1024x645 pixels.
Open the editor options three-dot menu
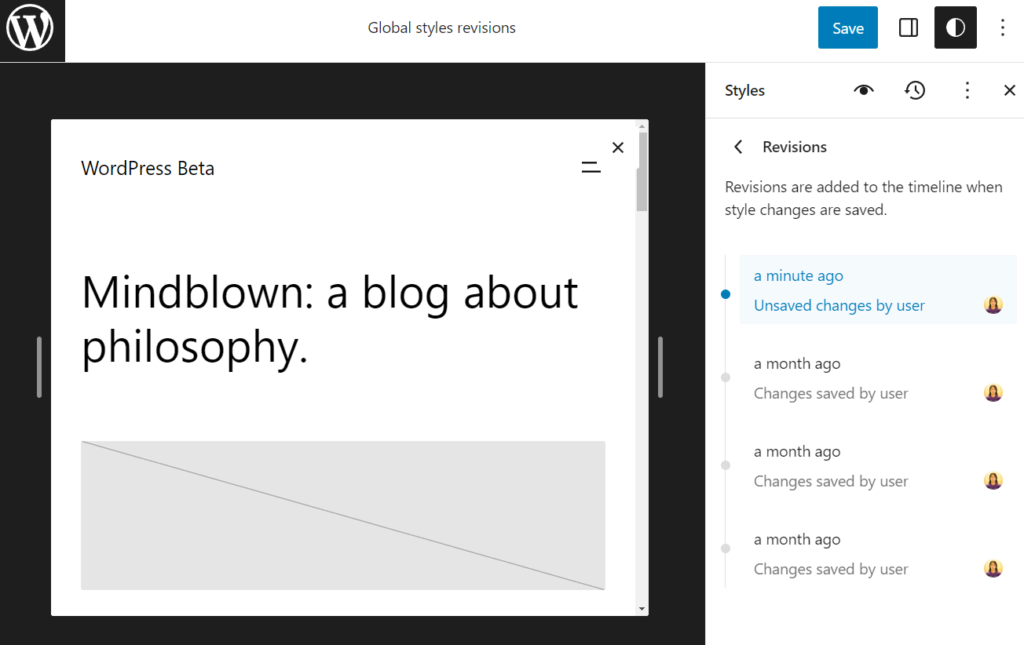coord(1002,27)
